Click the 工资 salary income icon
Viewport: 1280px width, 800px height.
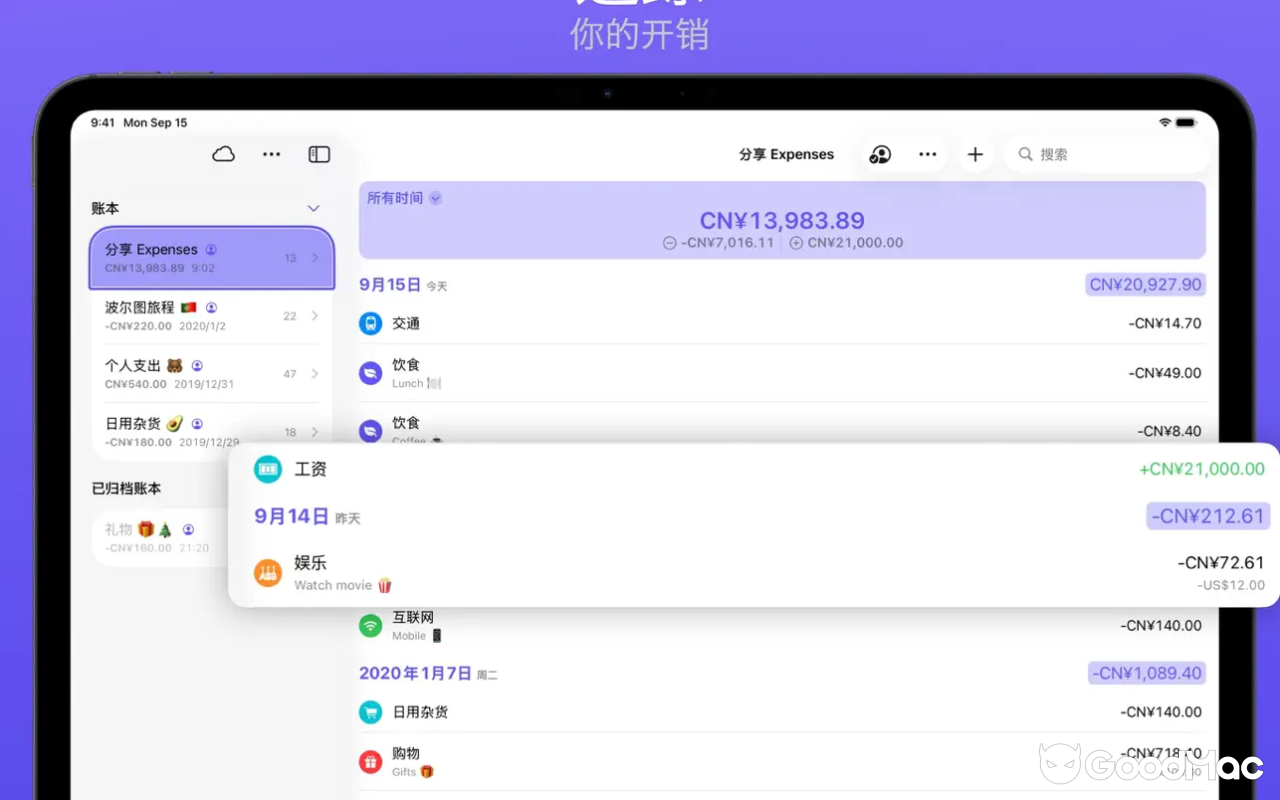pos(267,469)
